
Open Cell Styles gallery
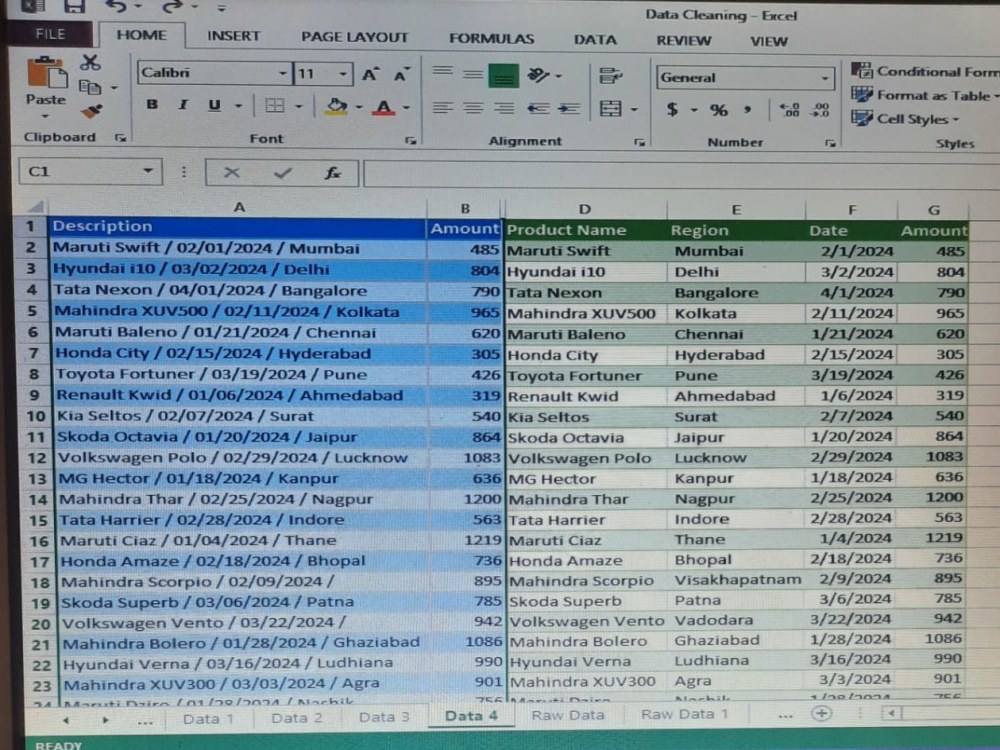click(906, 119)
